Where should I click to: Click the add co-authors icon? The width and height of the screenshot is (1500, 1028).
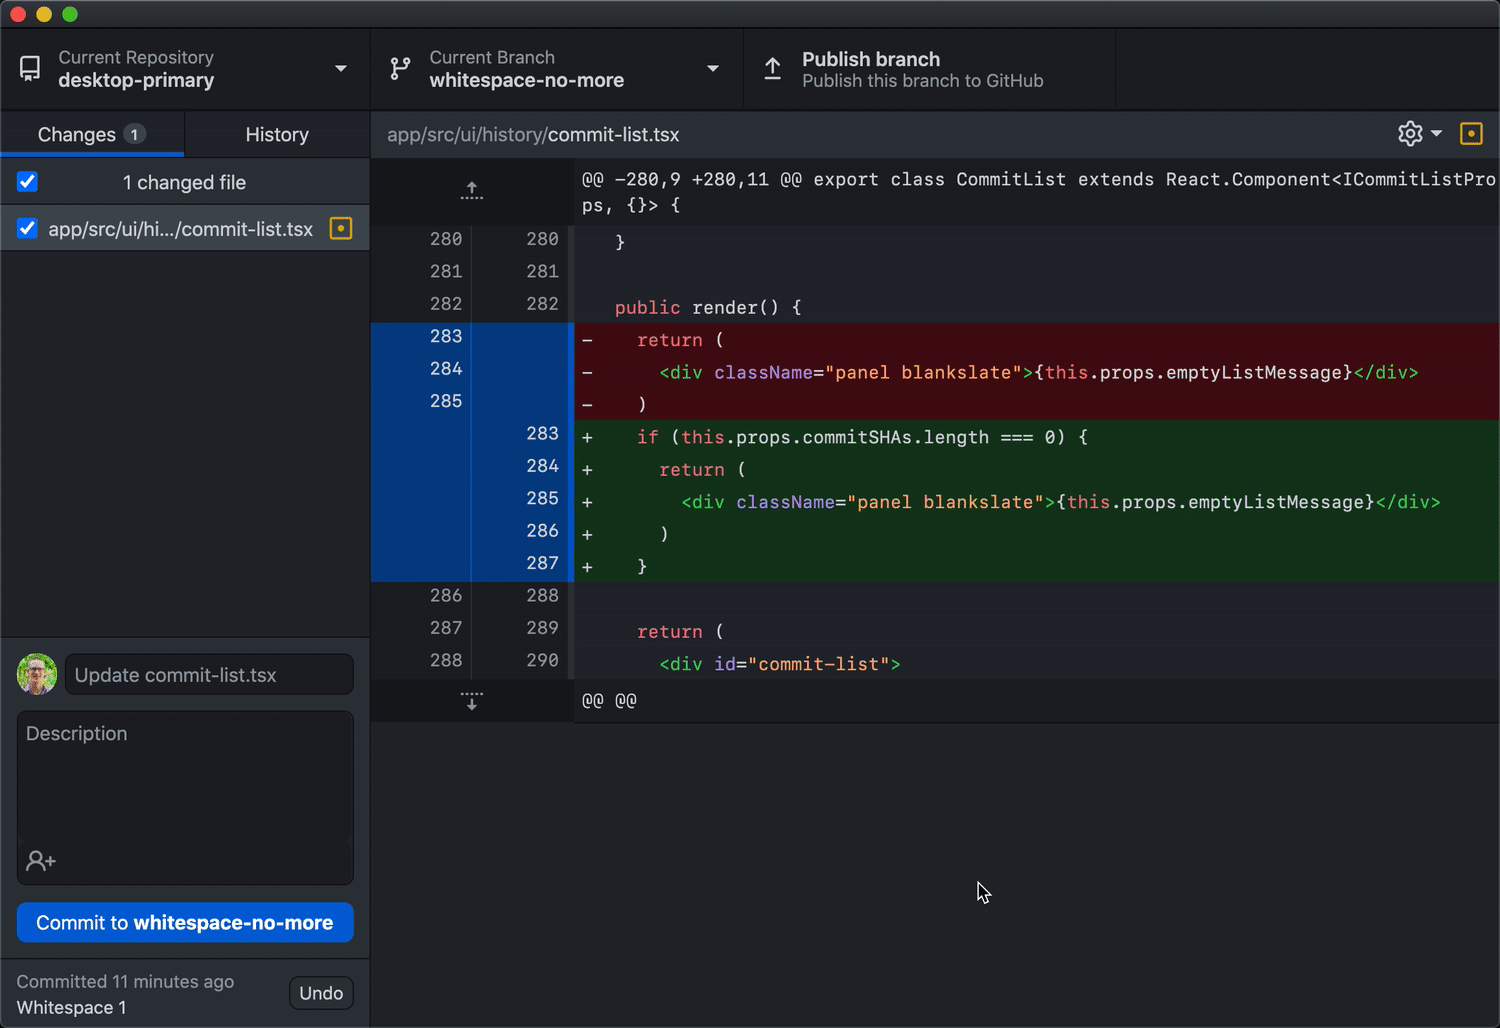pyautogui.click(x=41, y=861)
